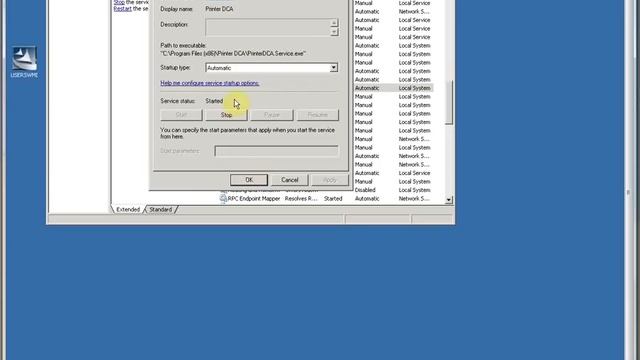Click the services list vertical scrollbar thumb
This screenshot has height=360, width=640.
[449, 102]
